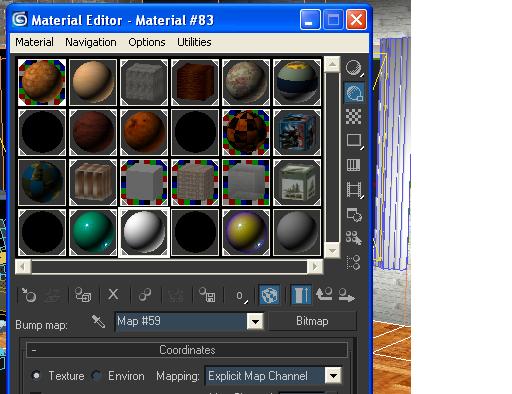Click the Sample Type sphere icon

coord(354,68)
